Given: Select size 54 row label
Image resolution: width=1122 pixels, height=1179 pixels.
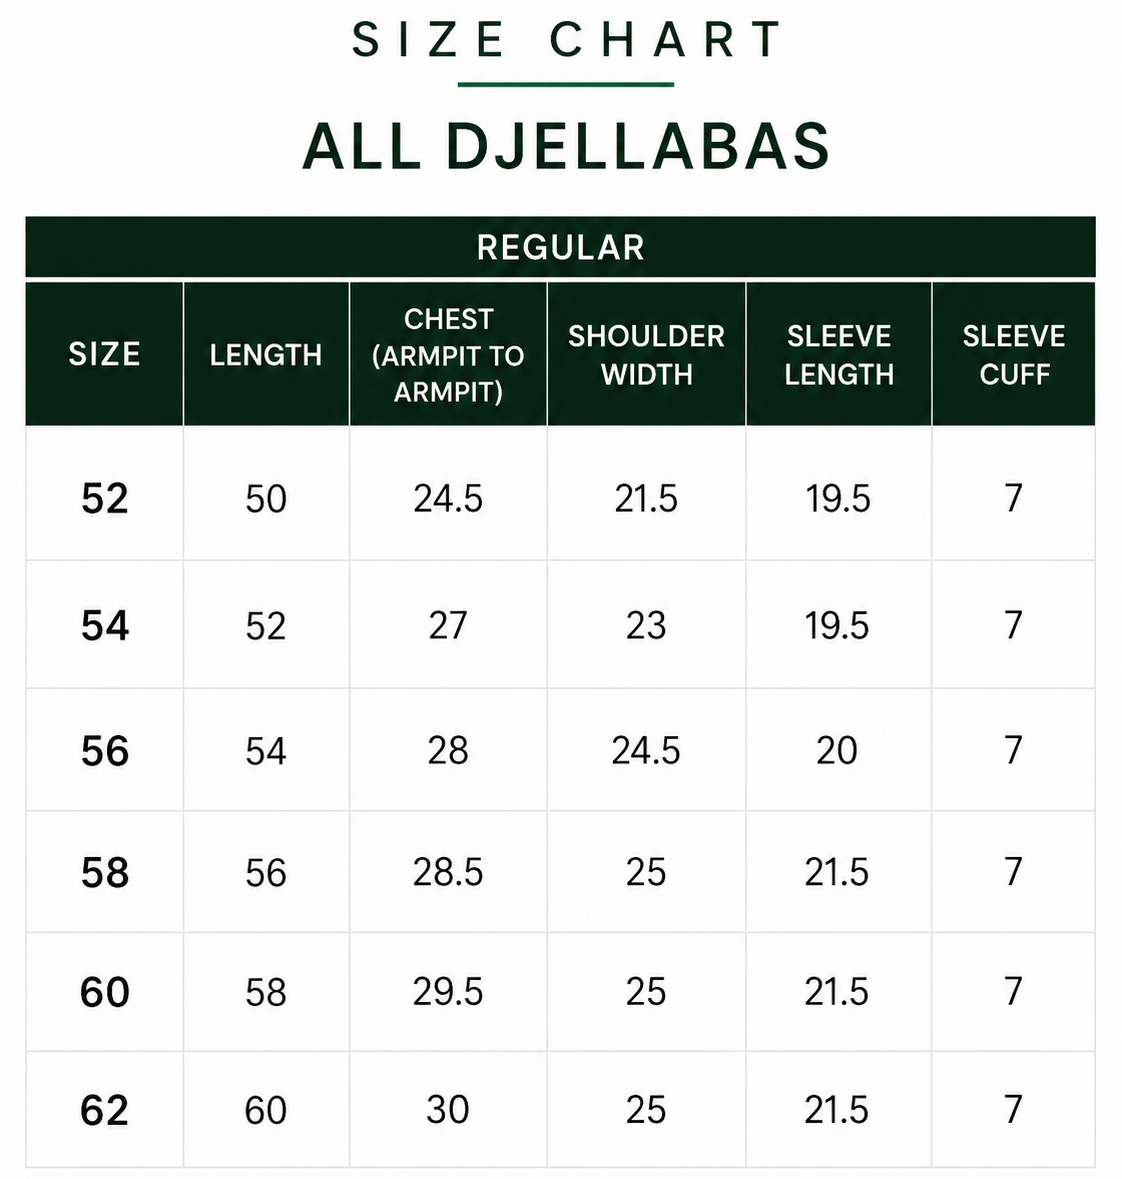Looking at the screenshot, I should 105,626.
